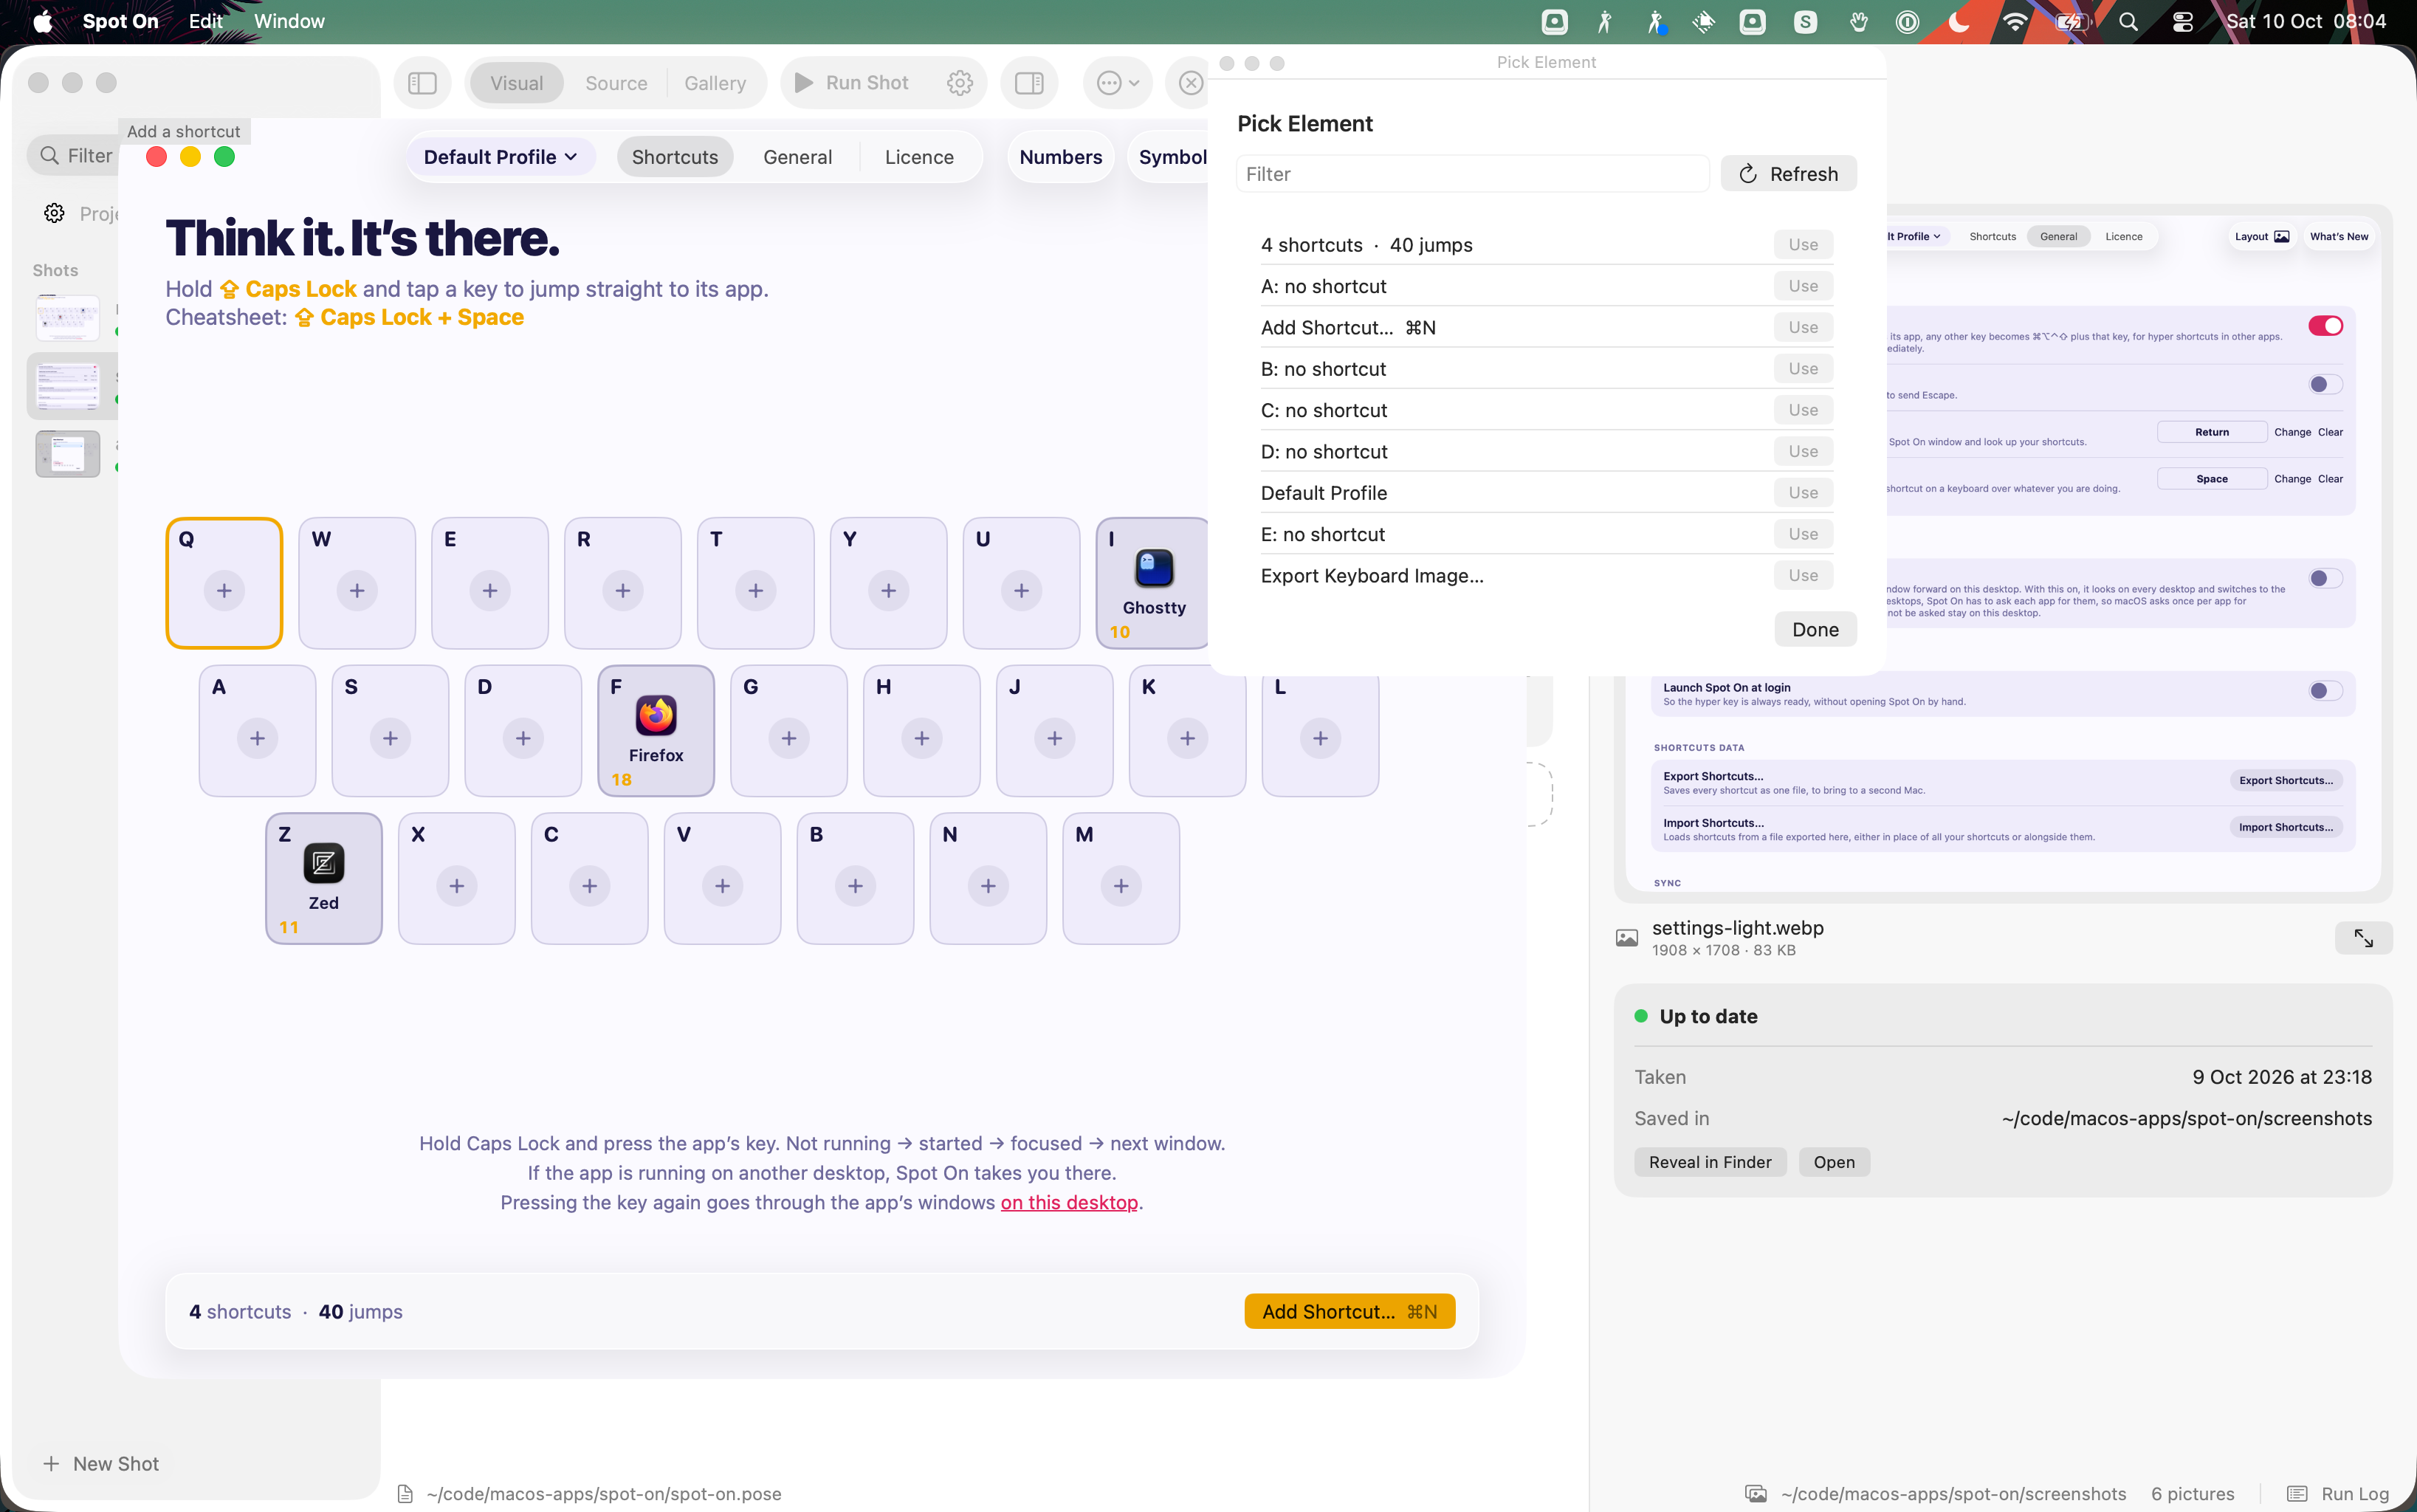2417x1512 pixels.
Task: Click Reveal in Finder button
Action: [x=1710, y=1162]
